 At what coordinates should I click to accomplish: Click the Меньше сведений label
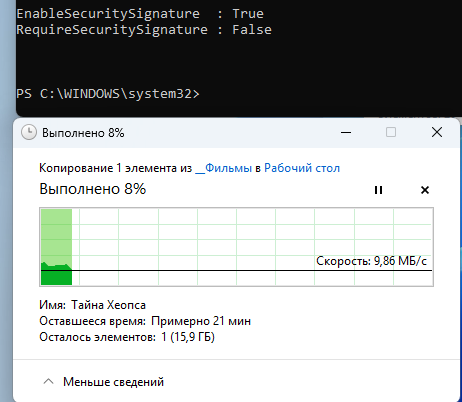click(x=113, y=382)
